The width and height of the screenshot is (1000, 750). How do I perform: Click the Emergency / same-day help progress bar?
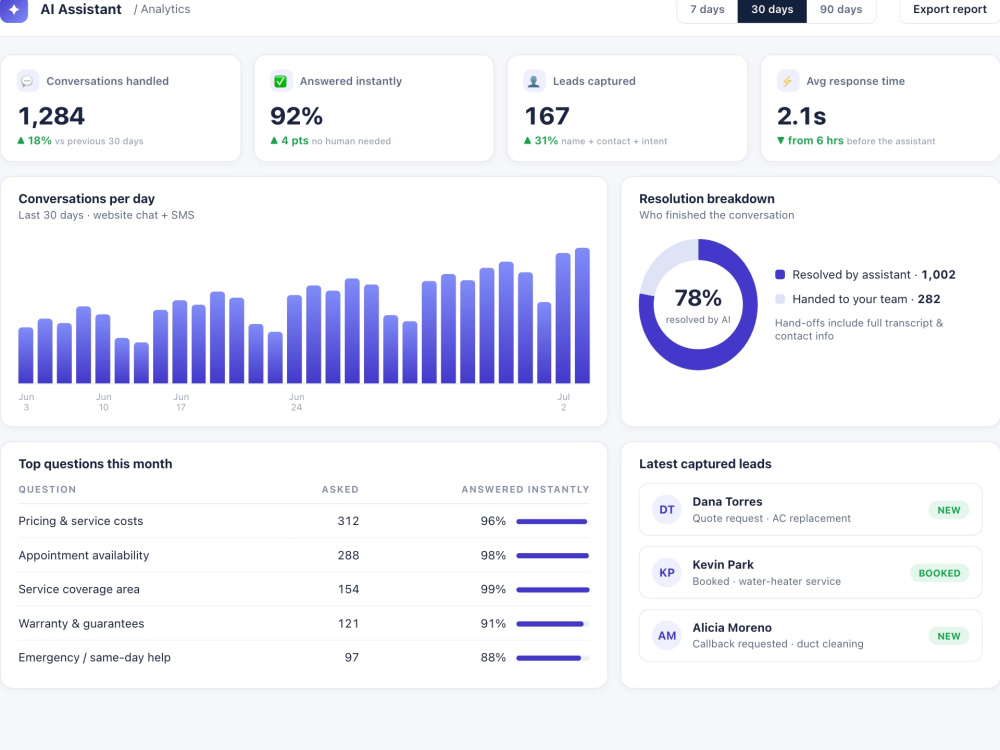[552, 658]
